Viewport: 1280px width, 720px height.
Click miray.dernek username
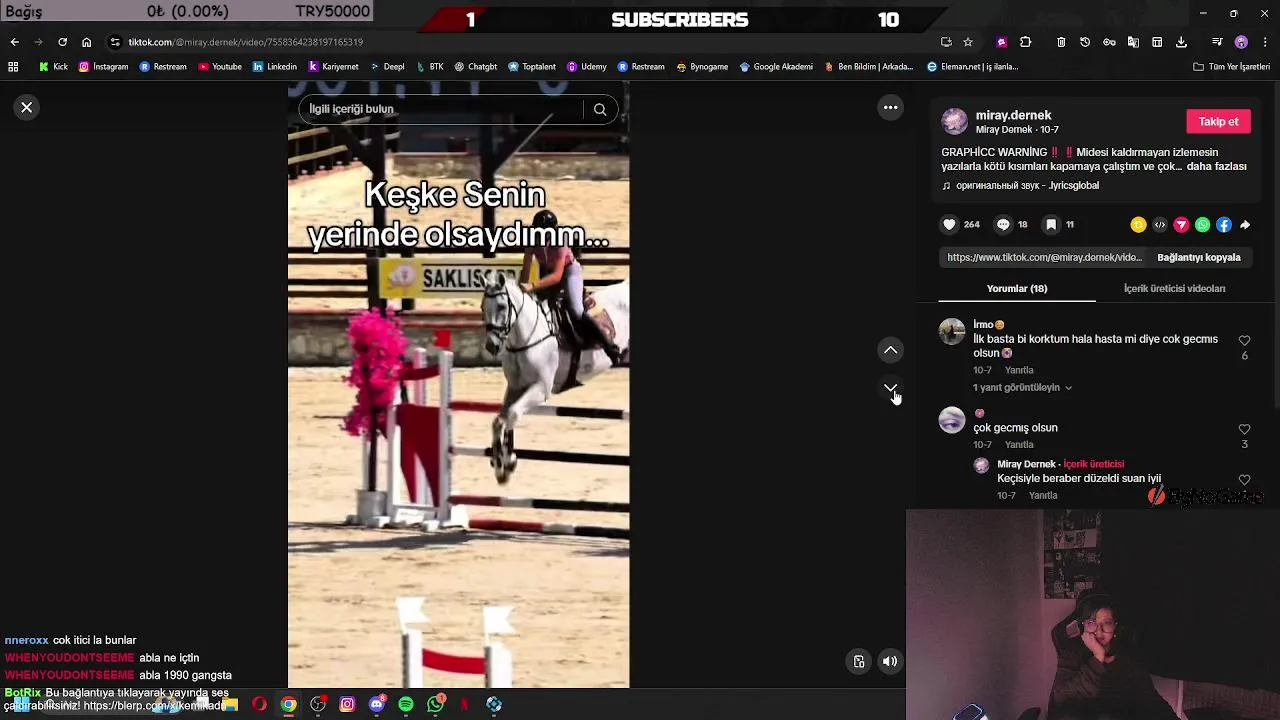click(x=1013, y=115)
